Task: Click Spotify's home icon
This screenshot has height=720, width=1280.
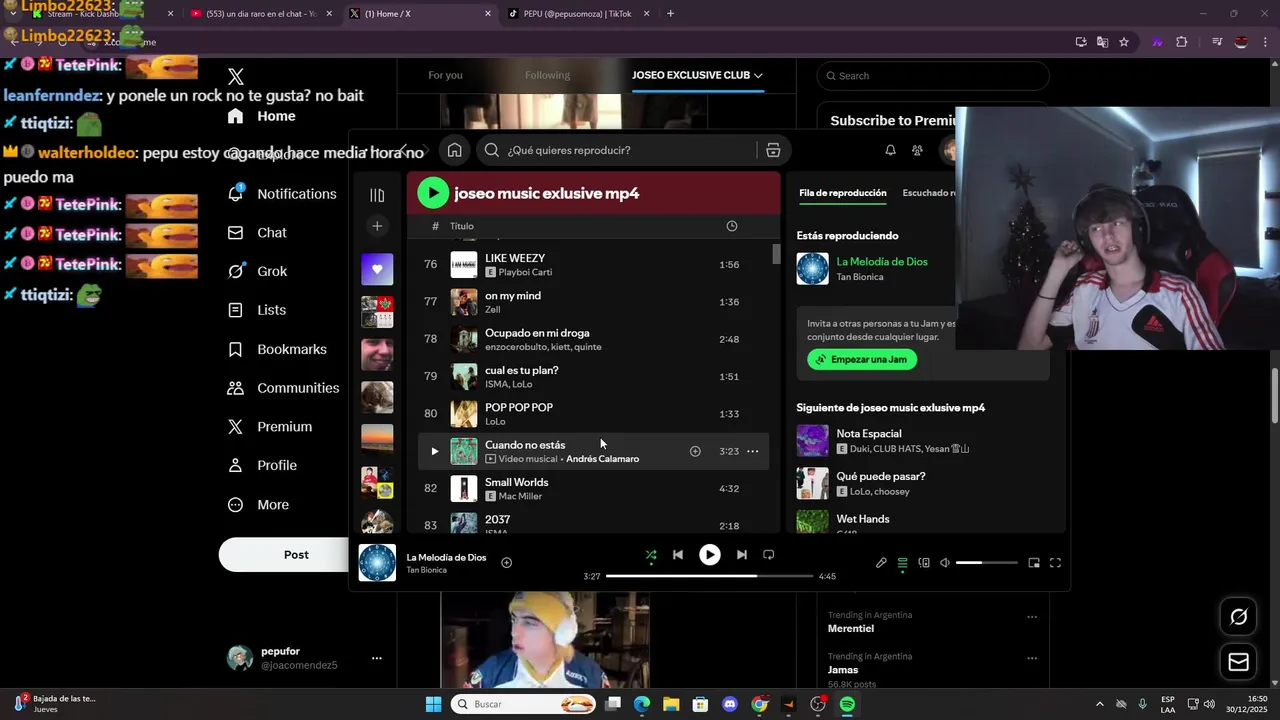Action: 454,150
